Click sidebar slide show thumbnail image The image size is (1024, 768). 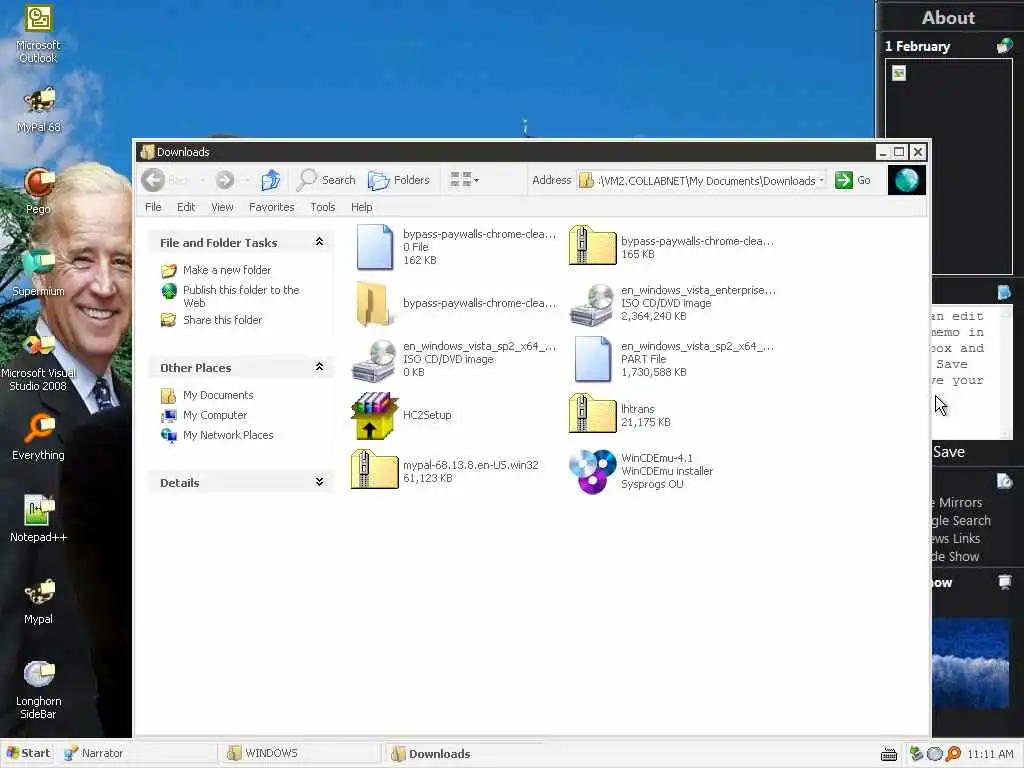pos(971,663)
